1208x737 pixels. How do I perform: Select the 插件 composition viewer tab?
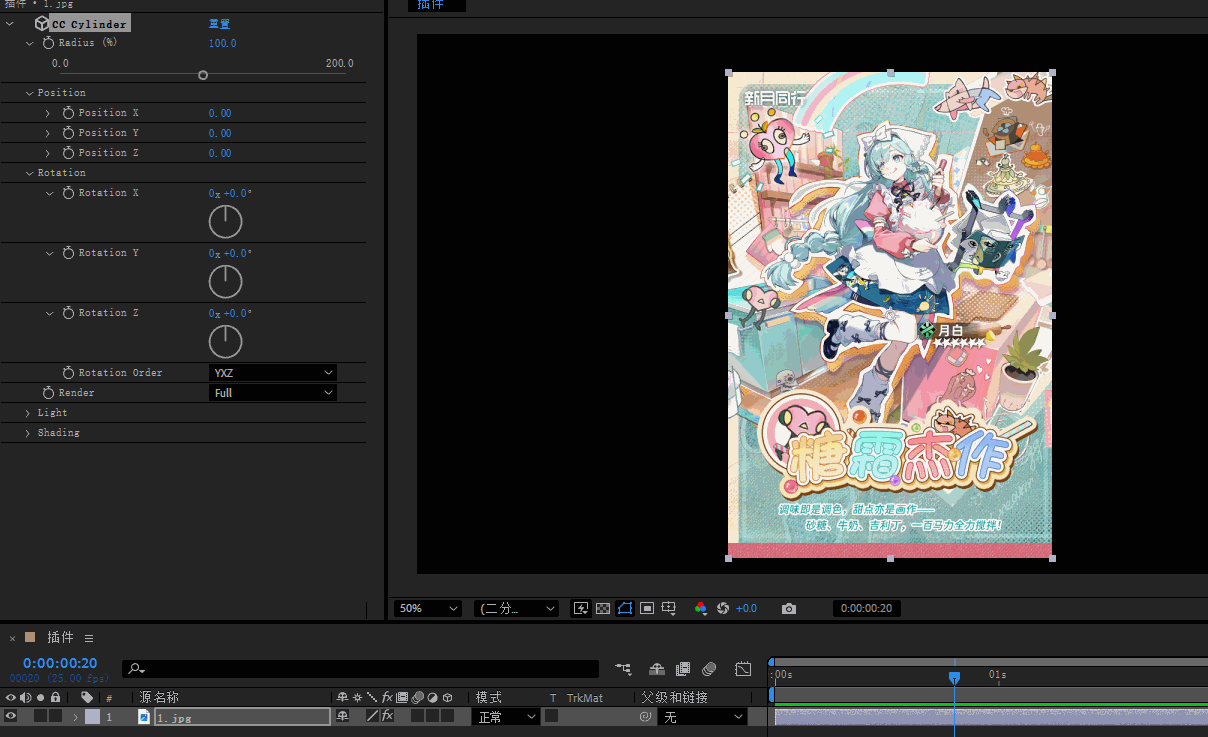coord(437,5)
